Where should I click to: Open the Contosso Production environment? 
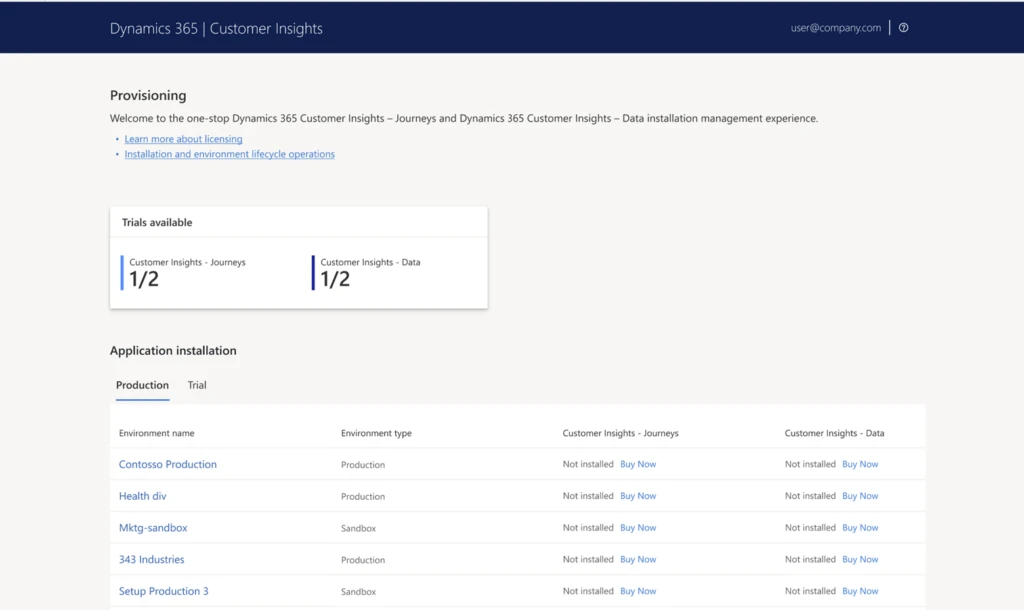167,464
